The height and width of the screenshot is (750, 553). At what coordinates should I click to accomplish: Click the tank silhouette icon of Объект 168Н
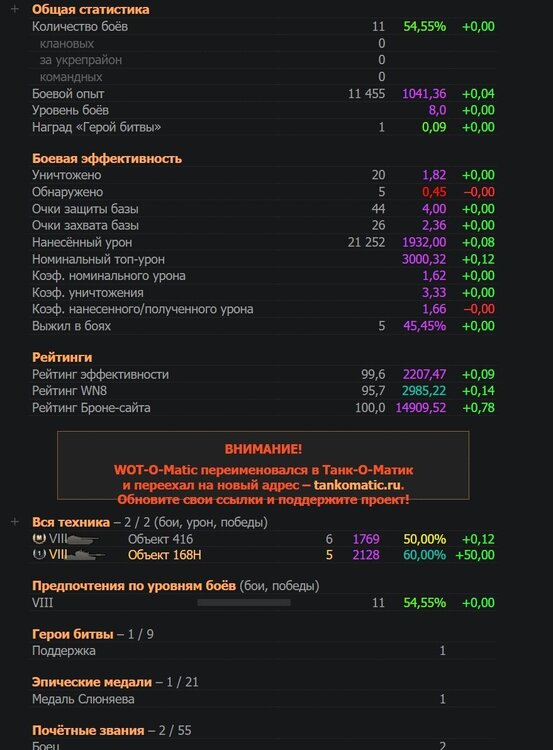(85, 555)
